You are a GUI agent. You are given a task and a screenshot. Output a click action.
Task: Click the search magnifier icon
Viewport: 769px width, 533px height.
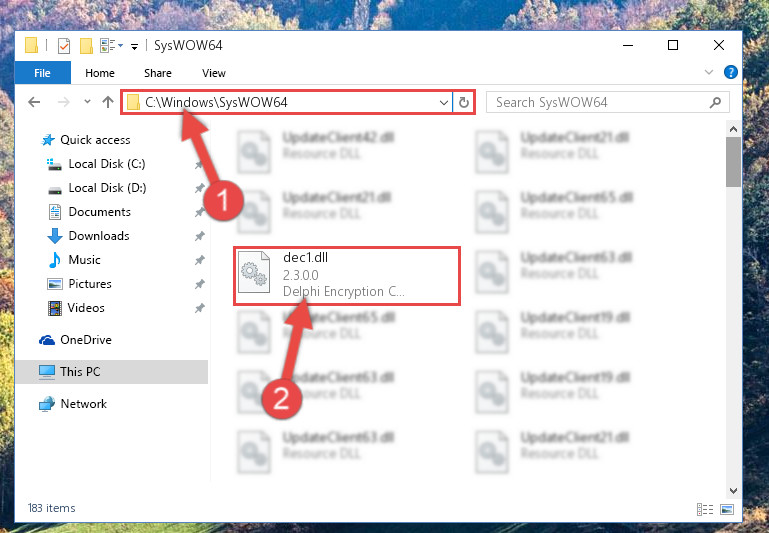click(715, 102)
